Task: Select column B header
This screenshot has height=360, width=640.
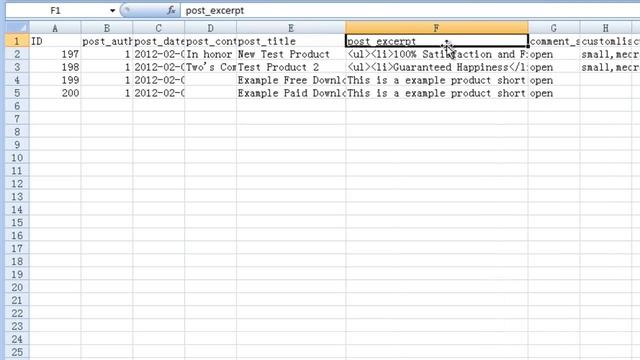Action: point(107,28)
